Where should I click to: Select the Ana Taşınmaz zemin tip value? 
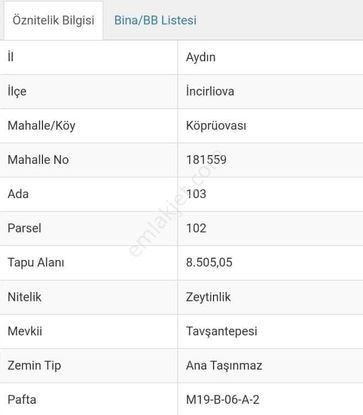click(224, 366)
